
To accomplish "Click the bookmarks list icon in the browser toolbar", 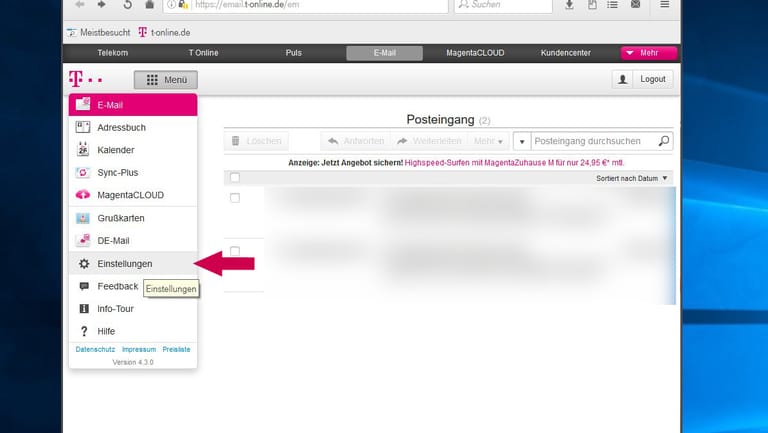I will point(613,4).
